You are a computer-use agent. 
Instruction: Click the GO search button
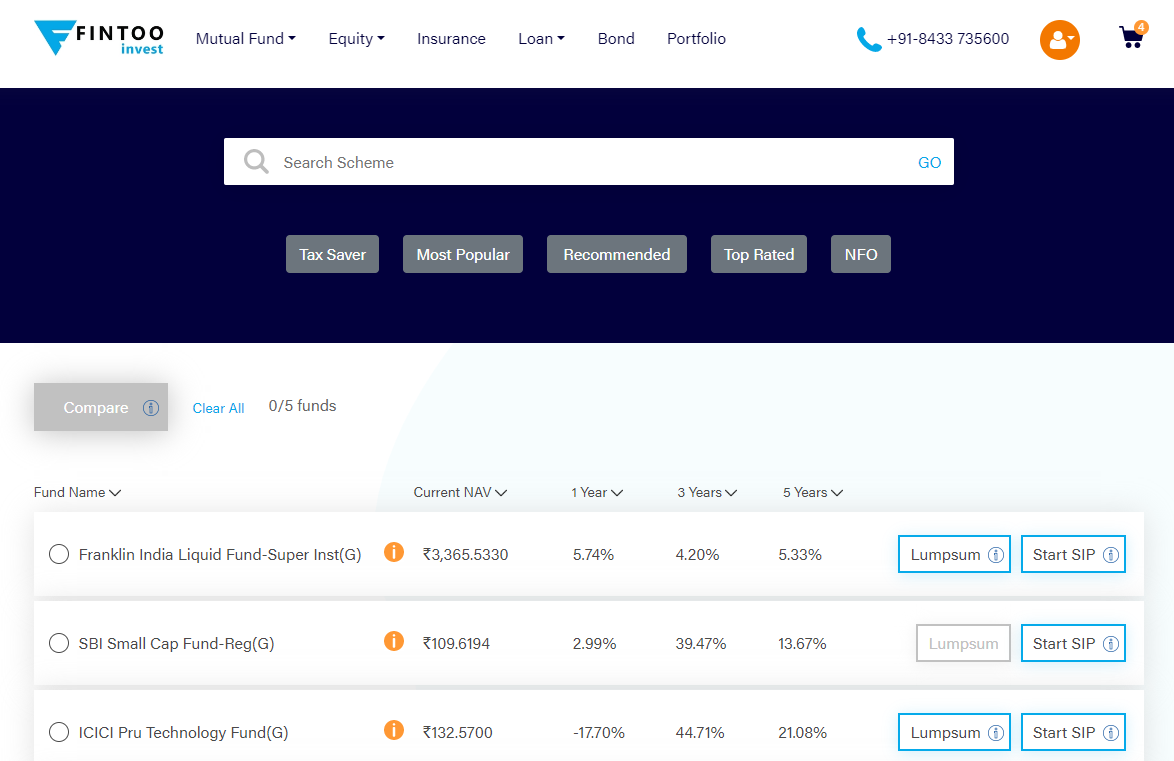pyautogui.click(x=929, y=163)
